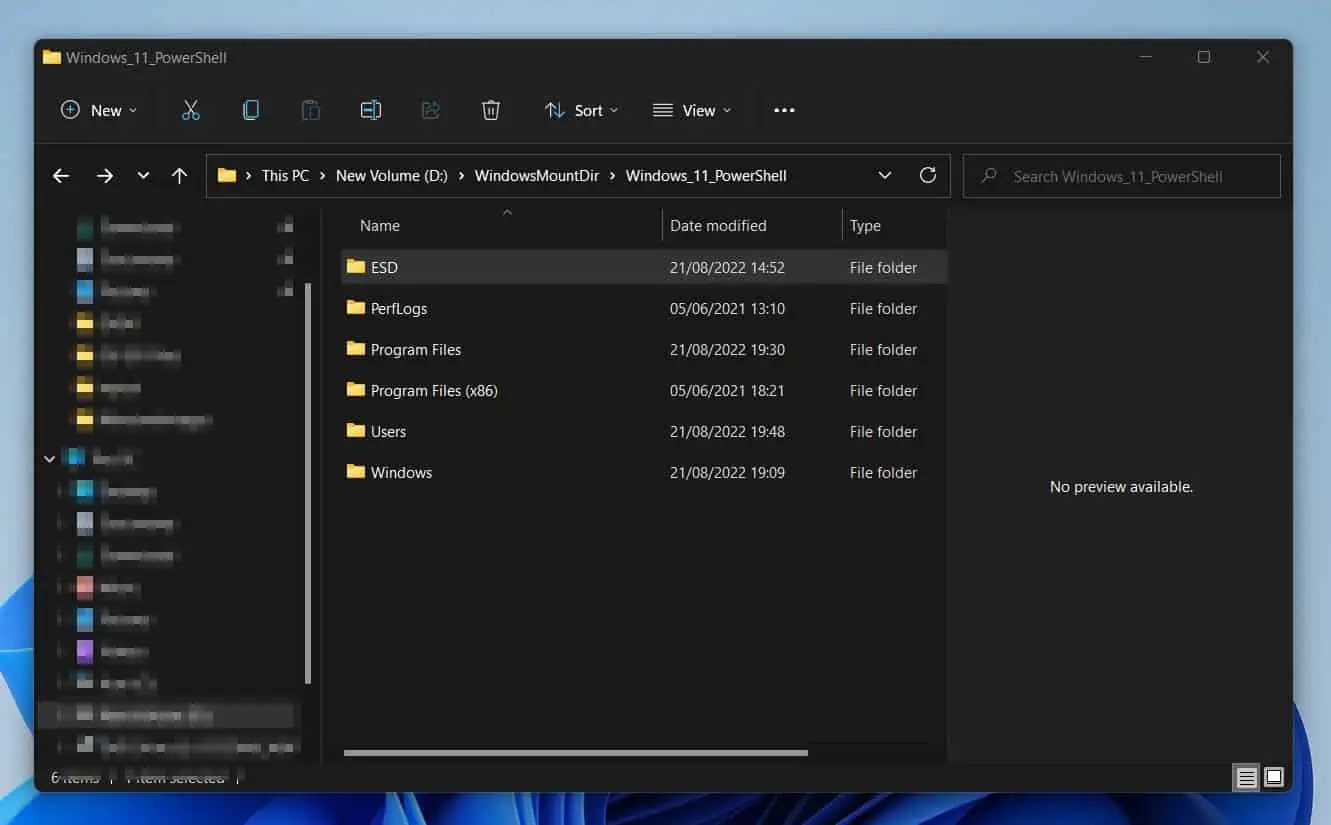The width and height of the screenshot is (1331, 825).
Task: Click the window title Windows_11_PowerShell
Action: click(146, 58)
